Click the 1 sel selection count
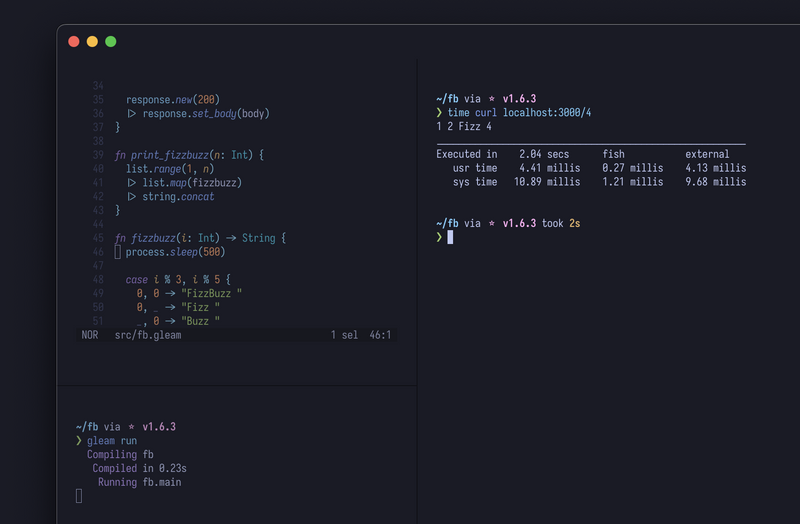The height and width of the screenshot is (524, 800). [344, 336]
